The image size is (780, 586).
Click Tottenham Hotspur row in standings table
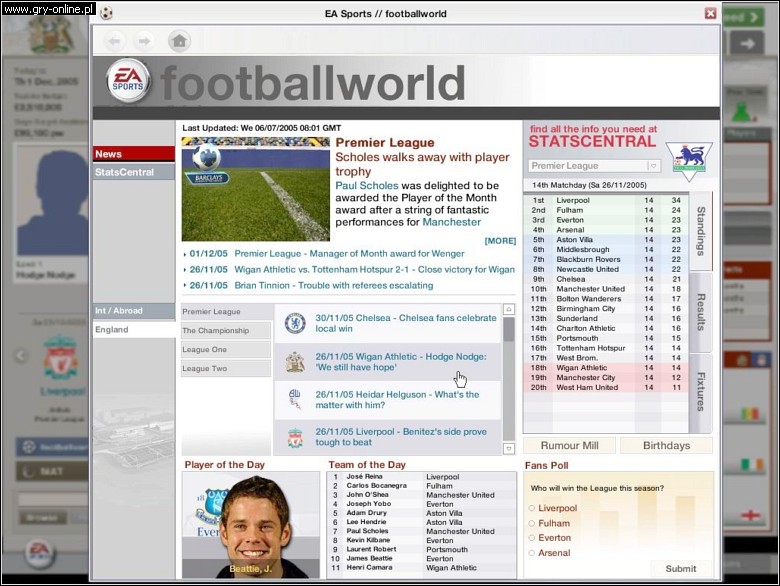pos(606,348)
